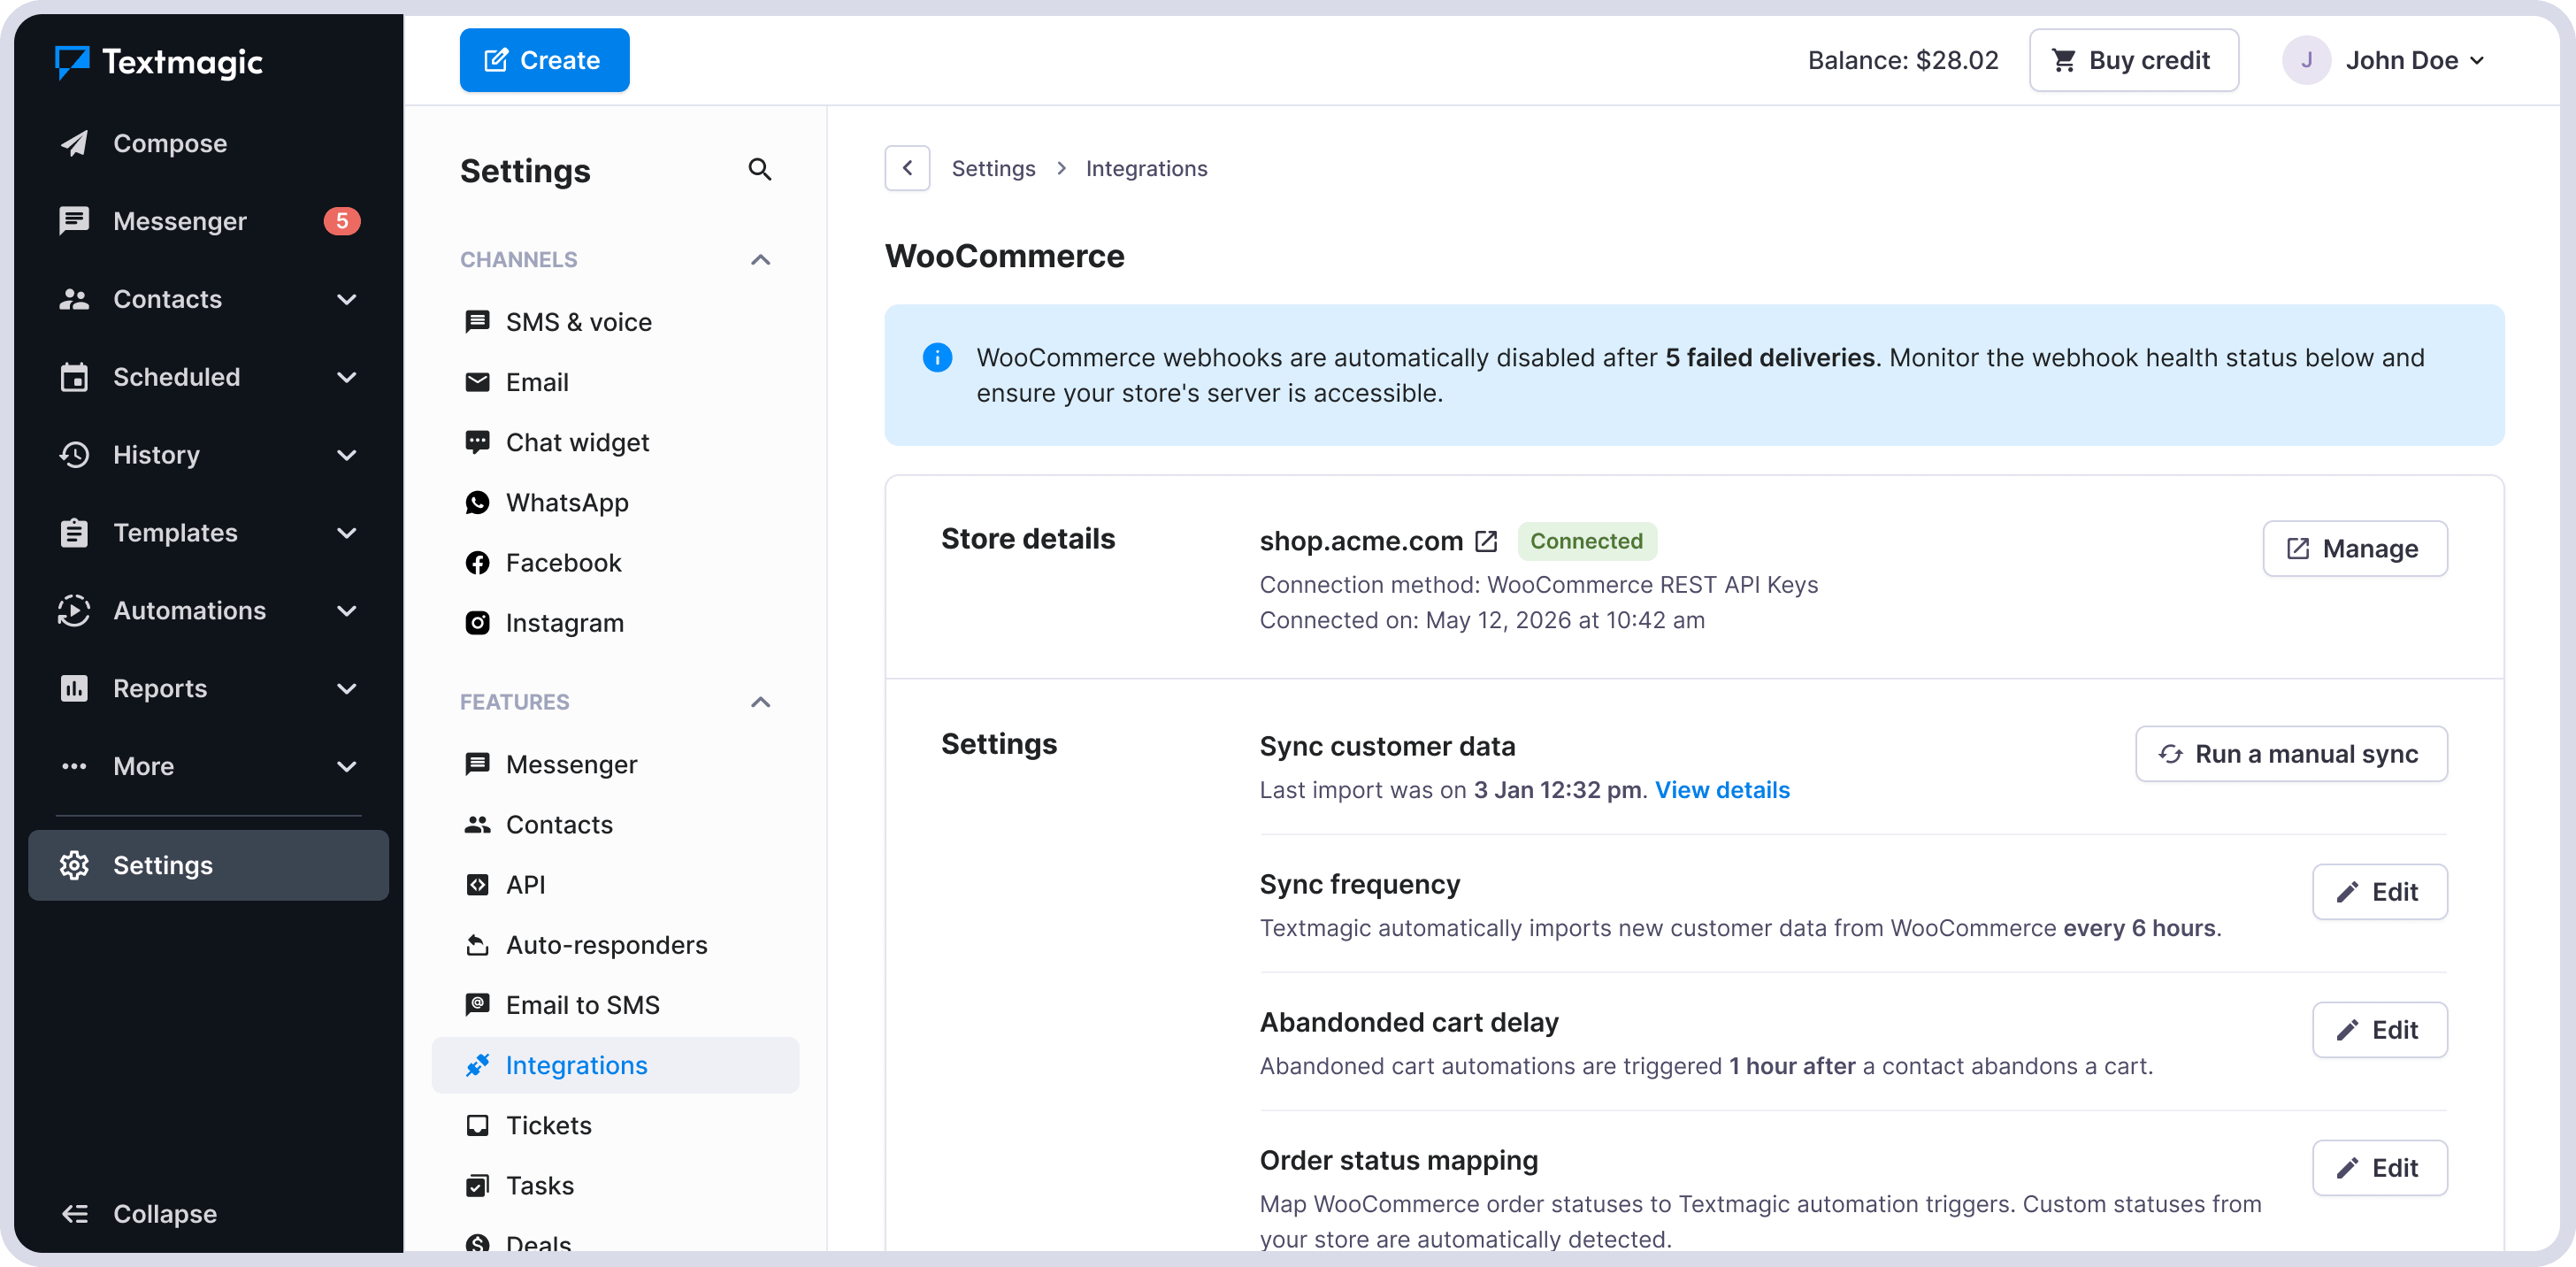Click the API code icon

click(478, 884)
